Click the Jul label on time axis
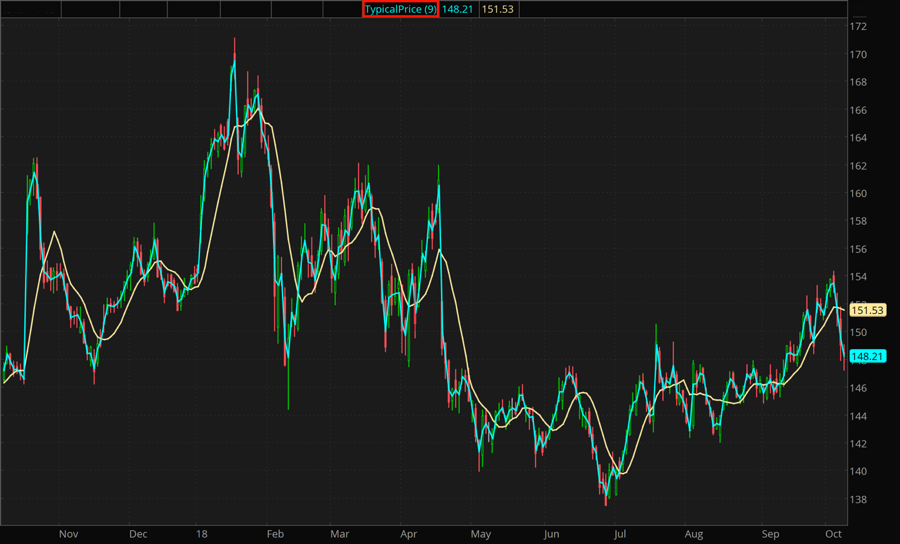Image resolution: width=900 pixels, height=544 pixels. tap(620, 534)
